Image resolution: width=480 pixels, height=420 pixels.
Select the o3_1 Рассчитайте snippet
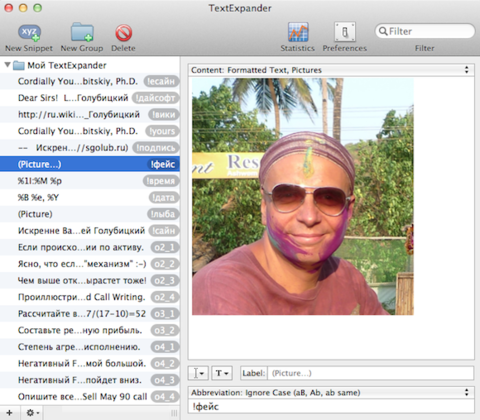point(90,314)
